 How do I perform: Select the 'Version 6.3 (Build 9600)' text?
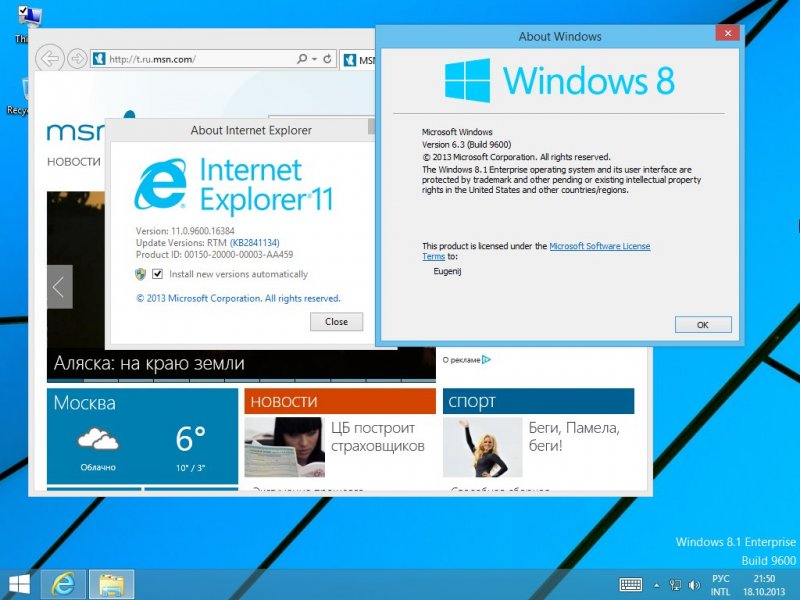tap(466, 144)
